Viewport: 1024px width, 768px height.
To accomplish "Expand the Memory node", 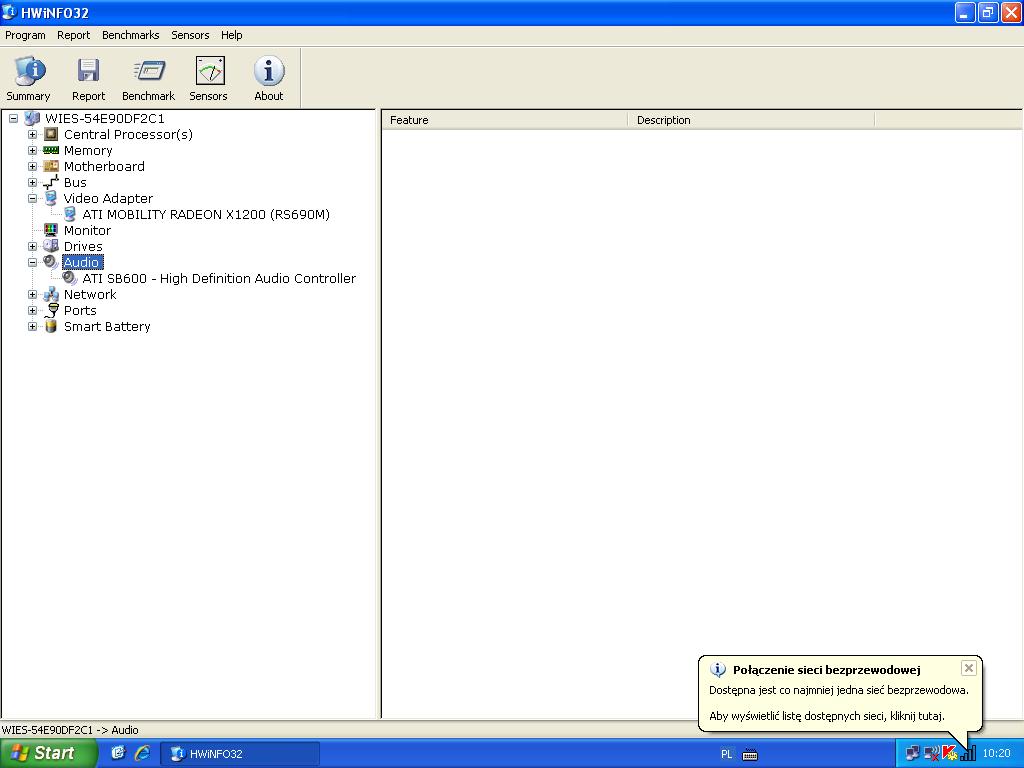I will pyautogui.click(x=32, y=150).
